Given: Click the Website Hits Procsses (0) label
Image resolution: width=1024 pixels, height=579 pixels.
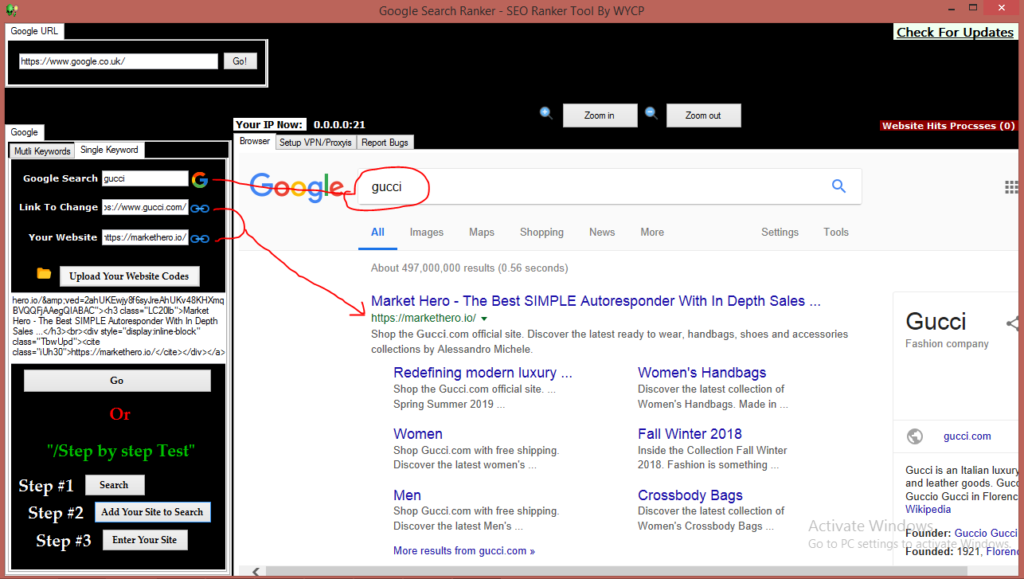Looking at the screenshot, I should pos(948,126).
